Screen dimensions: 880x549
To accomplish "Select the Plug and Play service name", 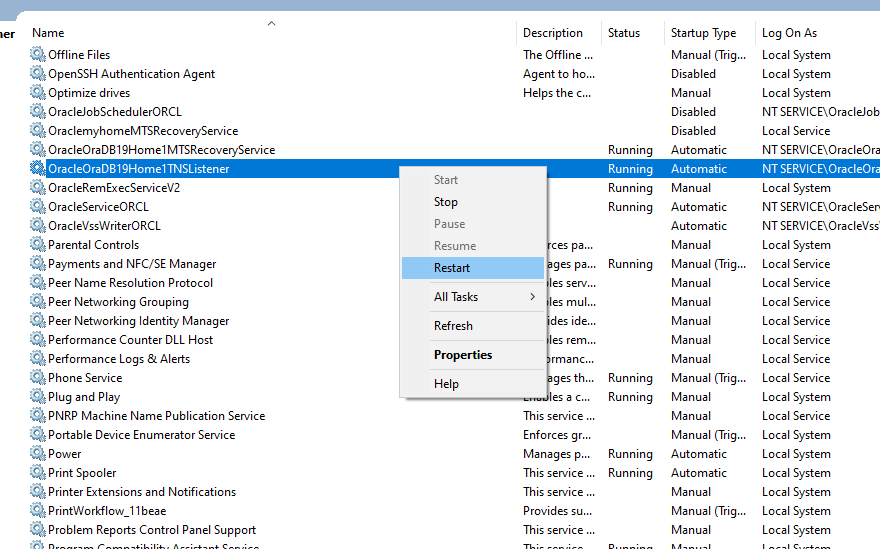I will point(84,397).
